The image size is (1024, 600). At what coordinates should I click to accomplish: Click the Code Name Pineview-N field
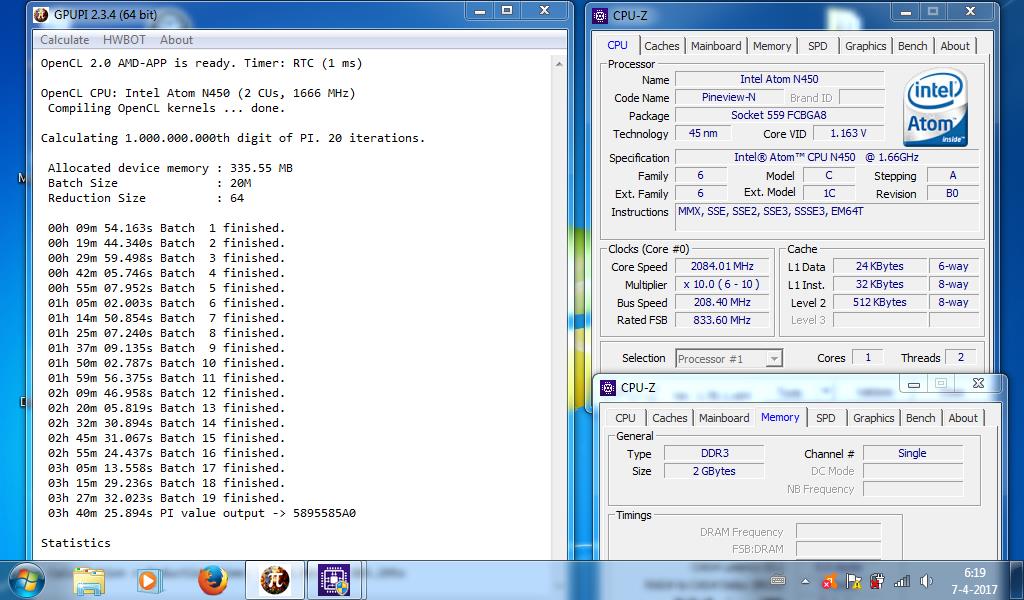pyautogui.click(x=729, y=97)
